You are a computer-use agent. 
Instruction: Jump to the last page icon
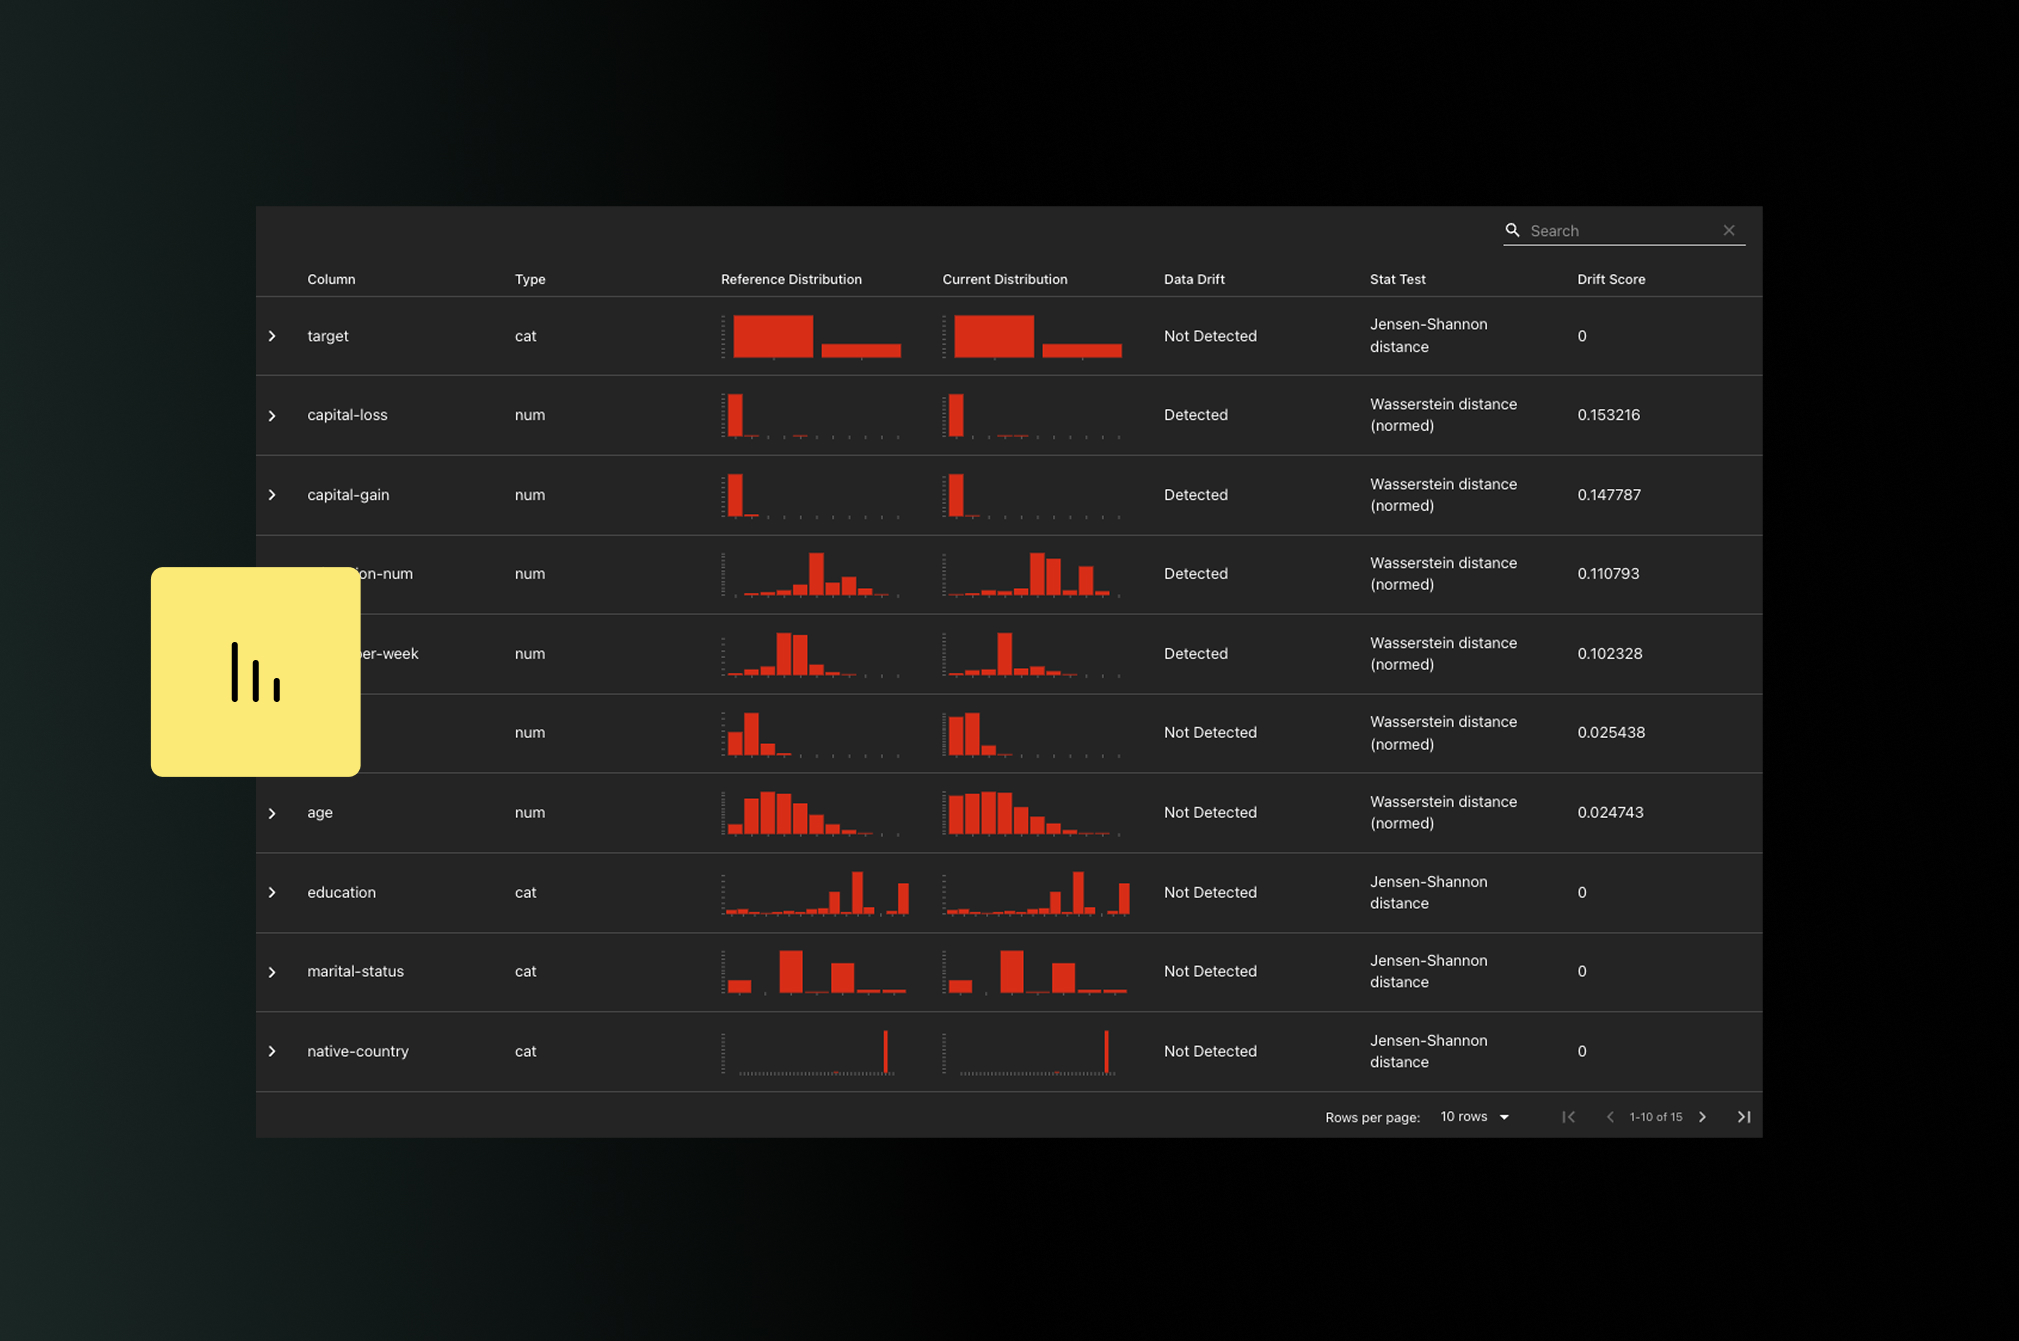tap(1743, 1117)
